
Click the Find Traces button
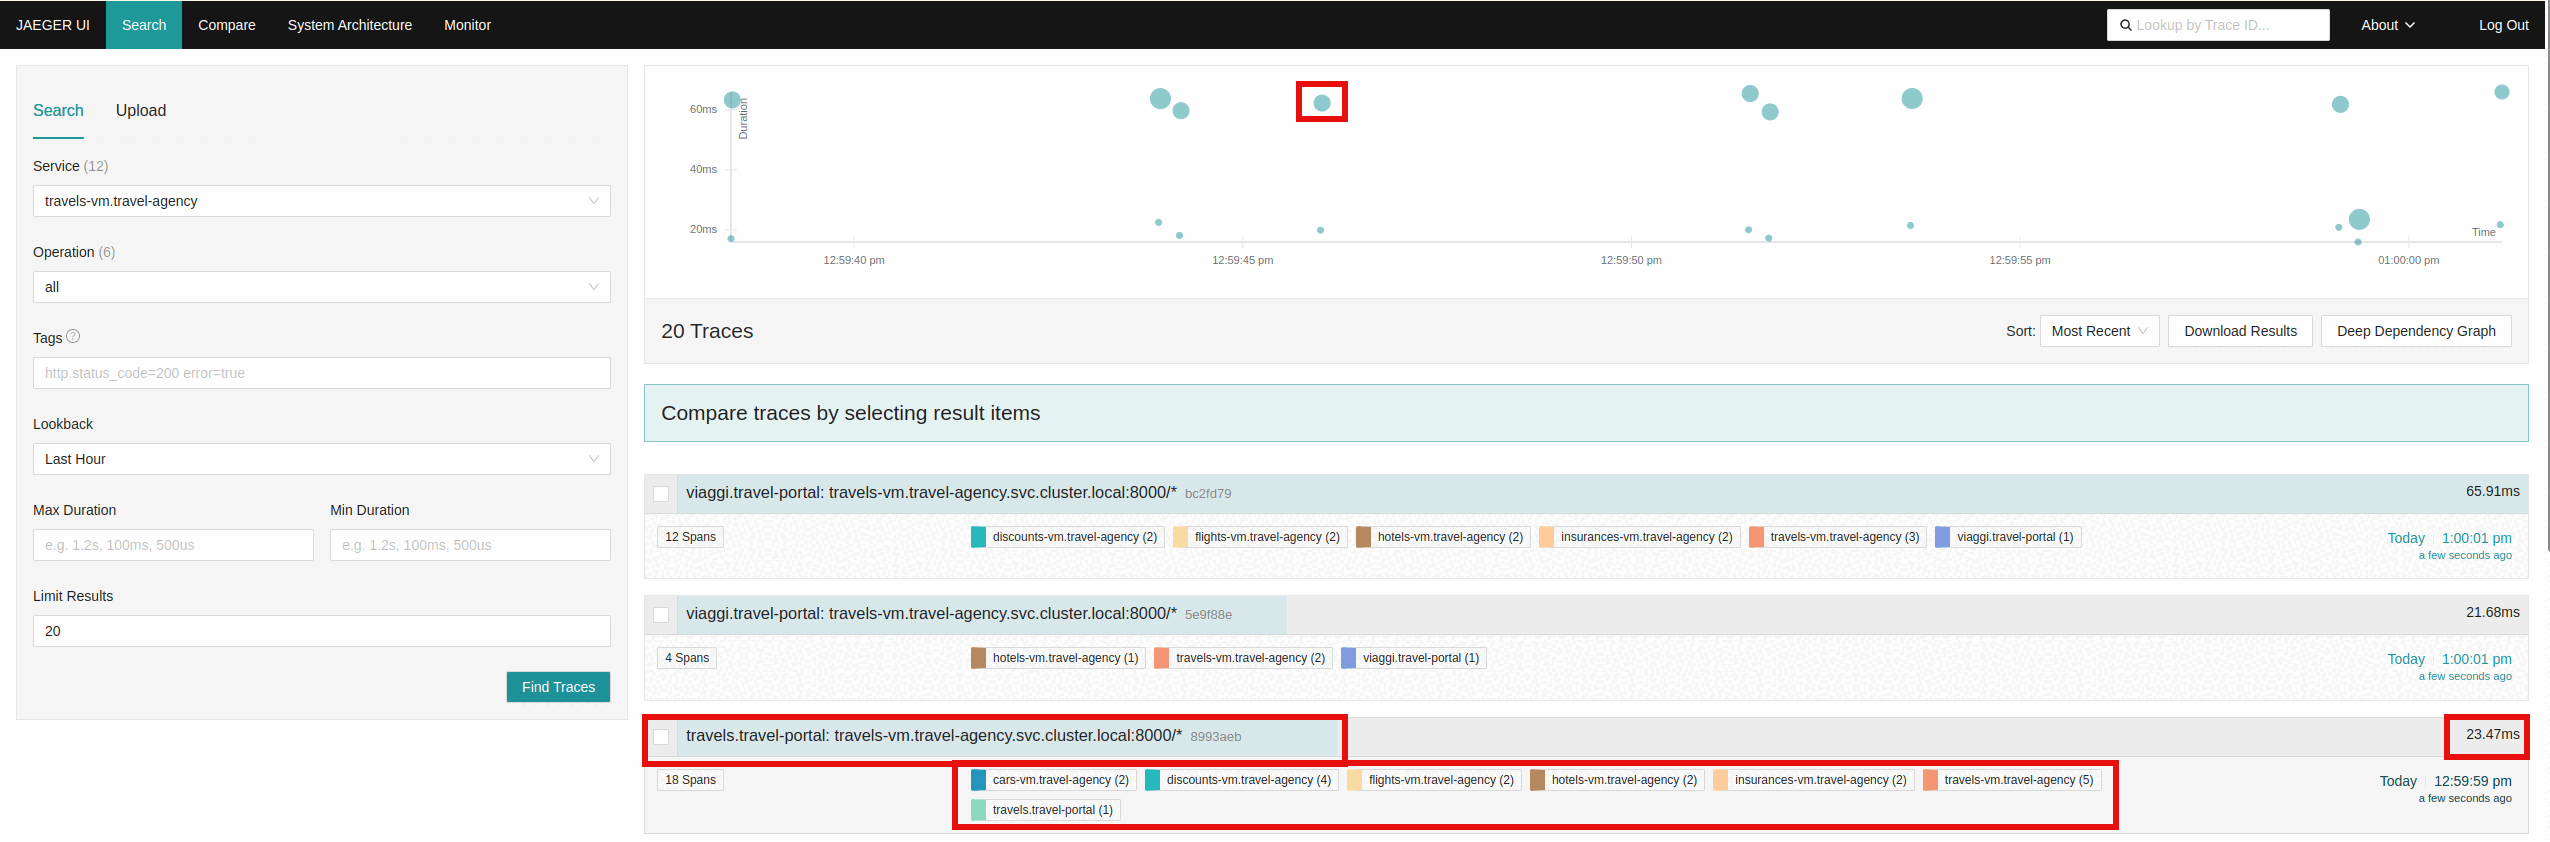tap(558, 687)
